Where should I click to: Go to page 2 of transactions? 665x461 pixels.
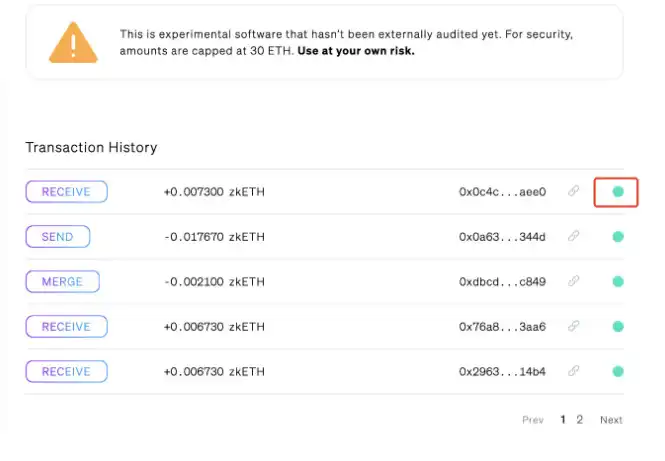pyautogui.click(x=580, y=420)
